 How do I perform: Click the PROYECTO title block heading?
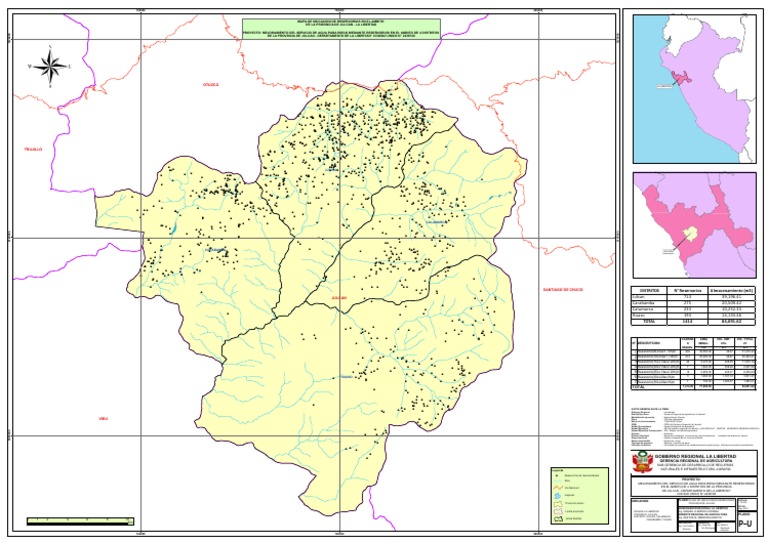pos(691,479)
